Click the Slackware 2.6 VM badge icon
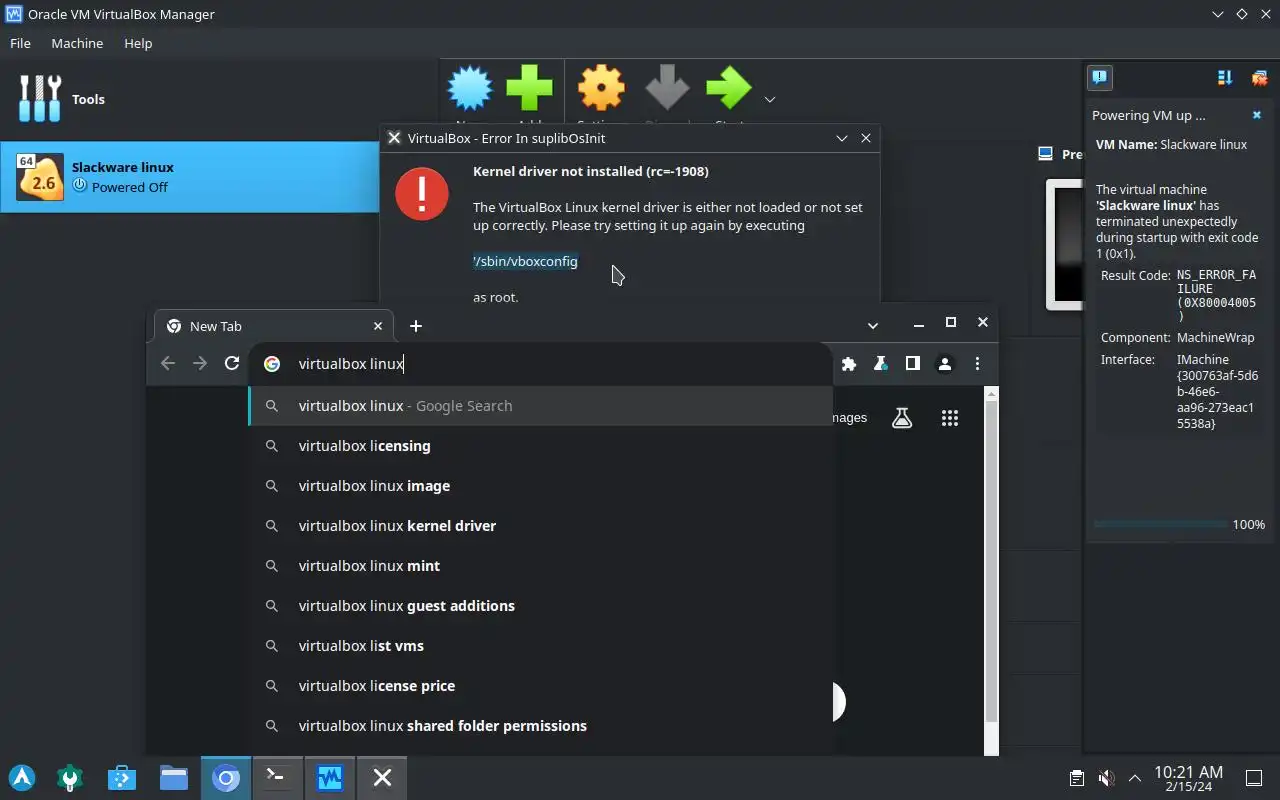Viewport: 1280px width, 800px height. tap(41, 177)
